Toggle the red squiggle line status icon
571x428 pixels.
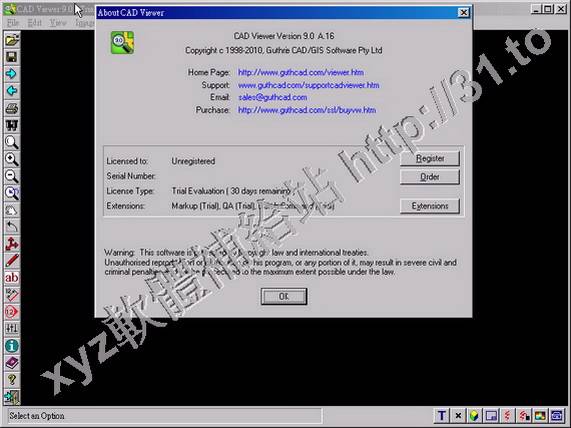pos(508,416)
